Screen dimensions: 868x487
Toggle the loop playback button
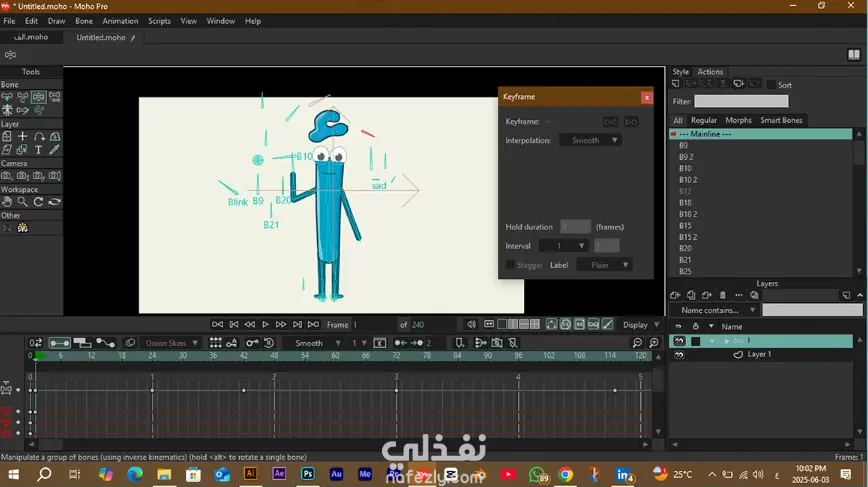tap(489, 324)
